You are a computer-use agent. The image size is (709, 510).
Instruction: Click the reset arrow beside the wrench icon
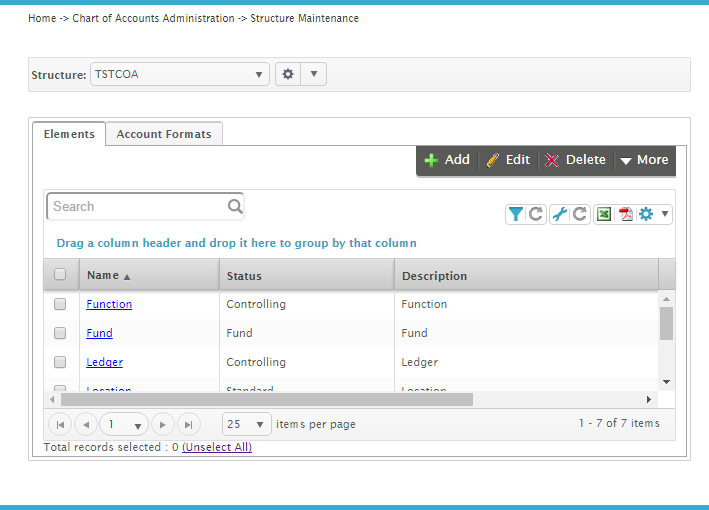click(580, 214)
